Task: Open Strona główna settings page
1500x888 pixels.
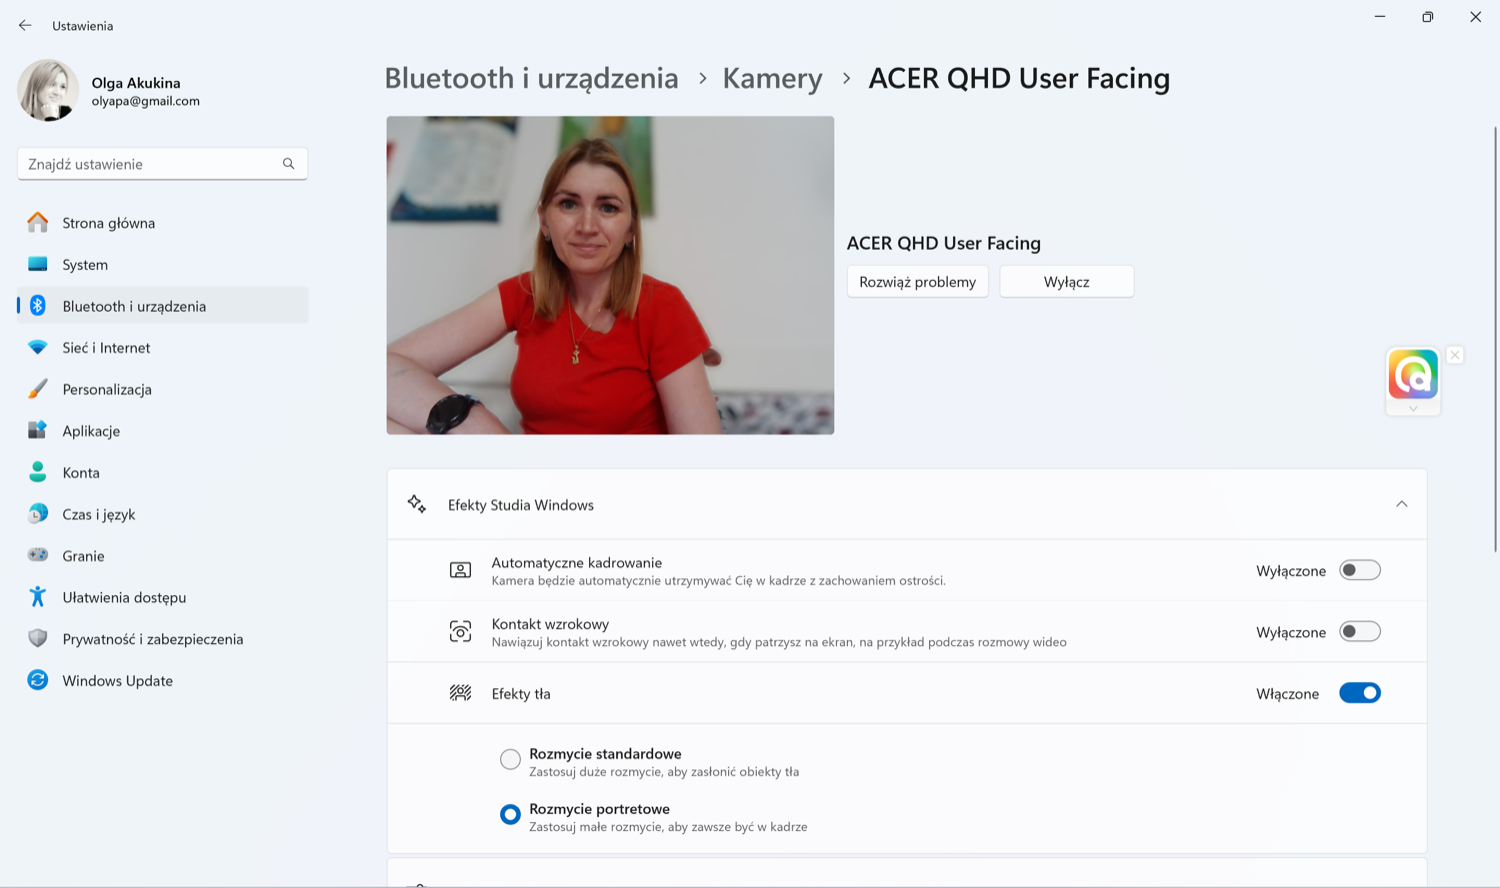Action: [162, 222]
